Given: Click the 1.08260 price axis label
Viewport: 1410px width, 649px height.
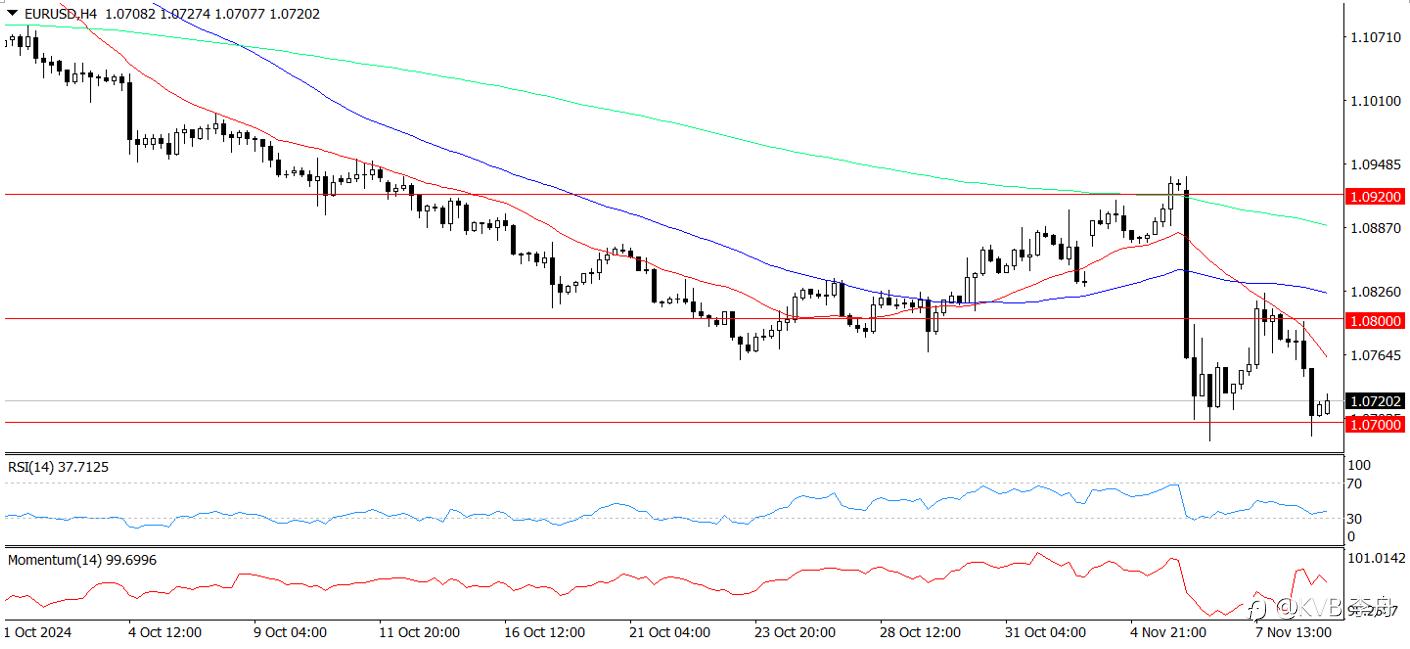Looking at the screenshot, I should (x=1375, y=292).
